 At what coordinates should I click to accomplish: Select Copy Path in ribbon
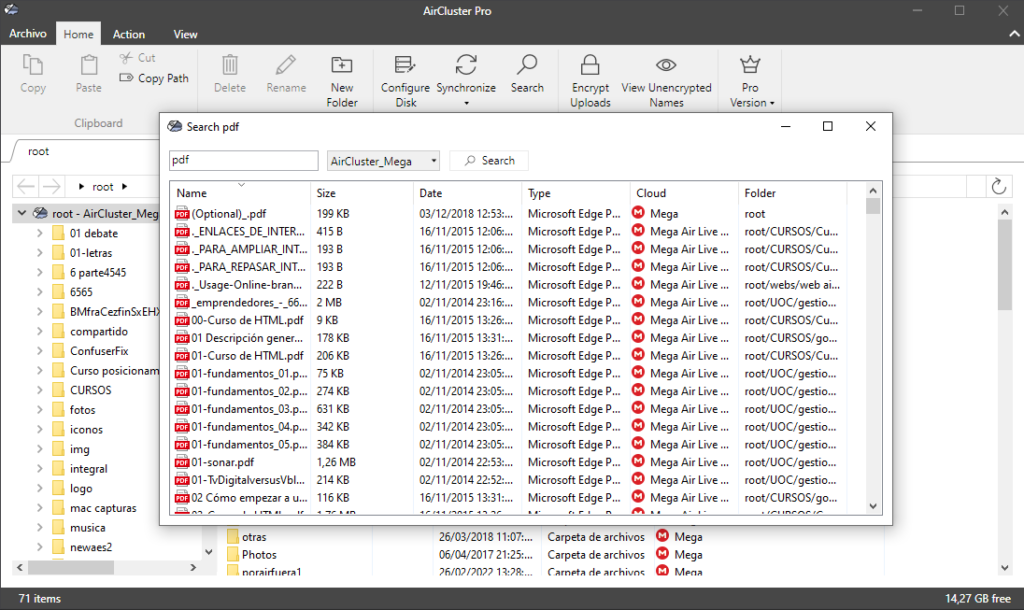[154, 78]
